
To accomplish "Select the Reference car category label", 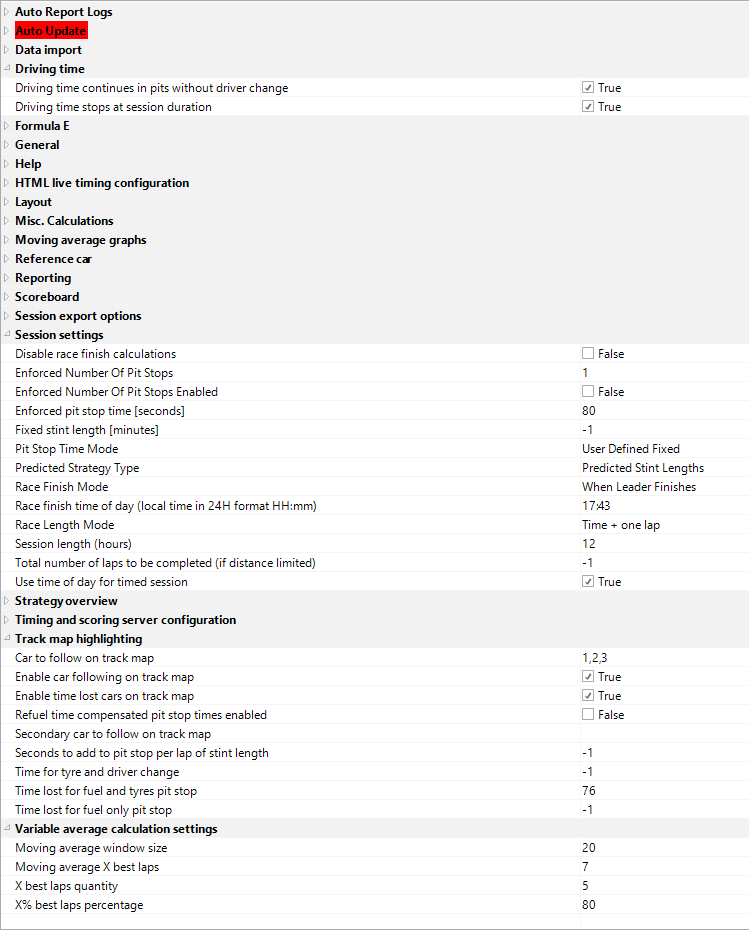I will click(53, 259).
